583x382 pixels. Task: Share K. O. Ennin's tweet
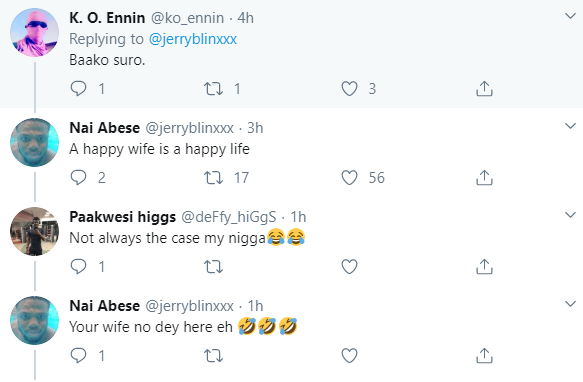[484, 89]
